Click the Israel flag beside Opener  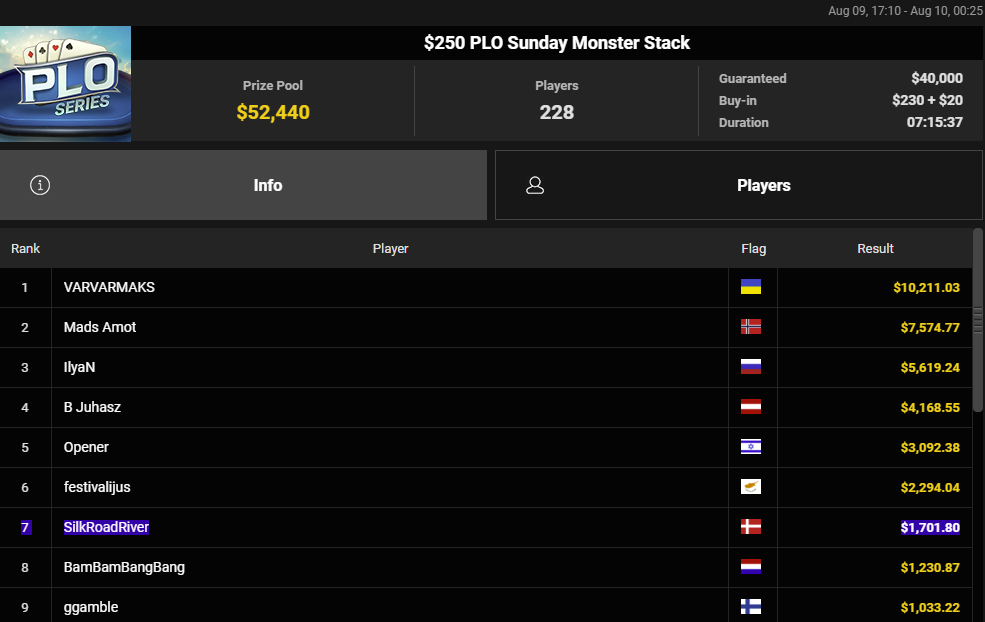pyautogui.click(x=751, y=447)
